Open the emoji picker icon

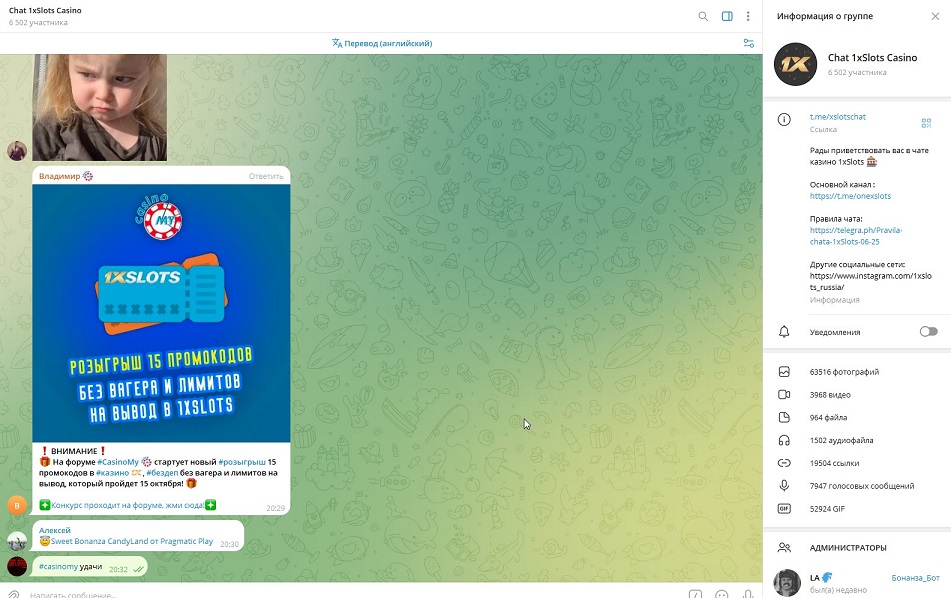(722, 595)
